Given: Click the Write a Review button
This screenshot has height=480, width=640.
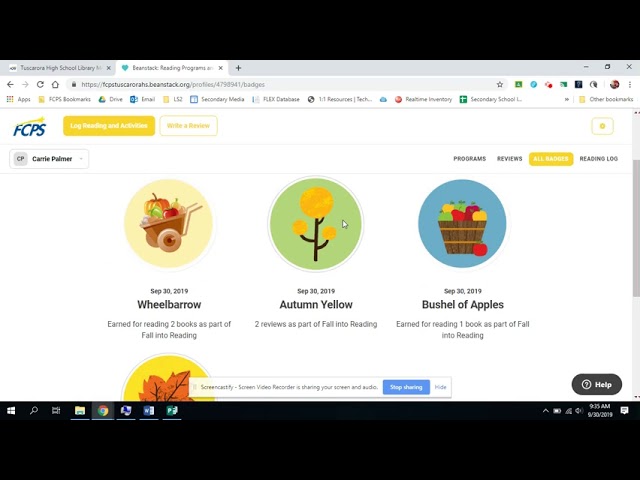Looking at the screenshot, I should coord(188,126).
